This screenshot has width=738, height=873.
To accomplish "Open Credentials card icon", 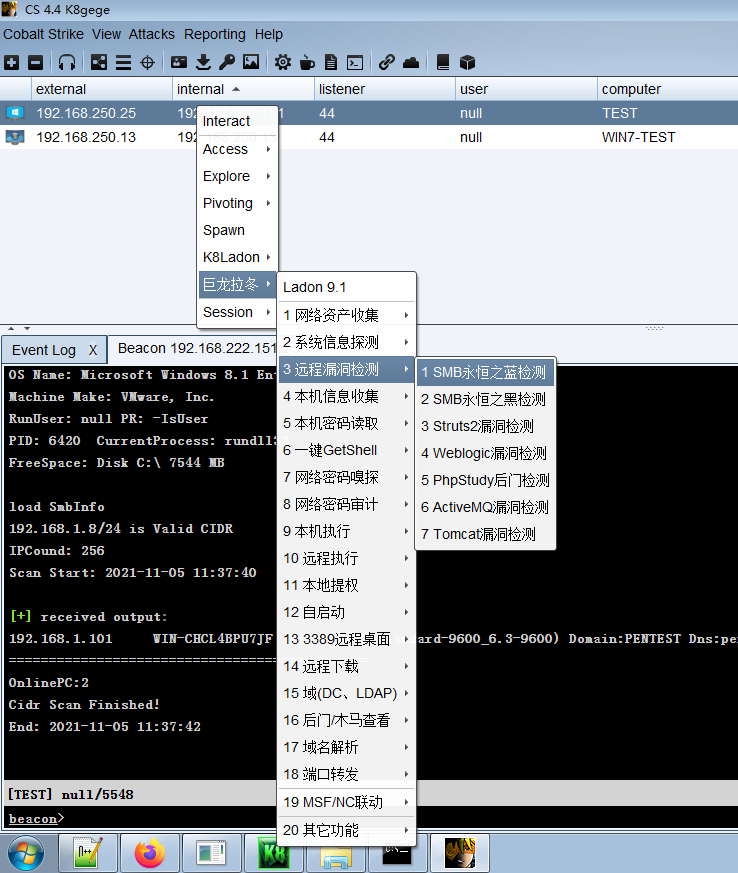I will pos(179,62).
